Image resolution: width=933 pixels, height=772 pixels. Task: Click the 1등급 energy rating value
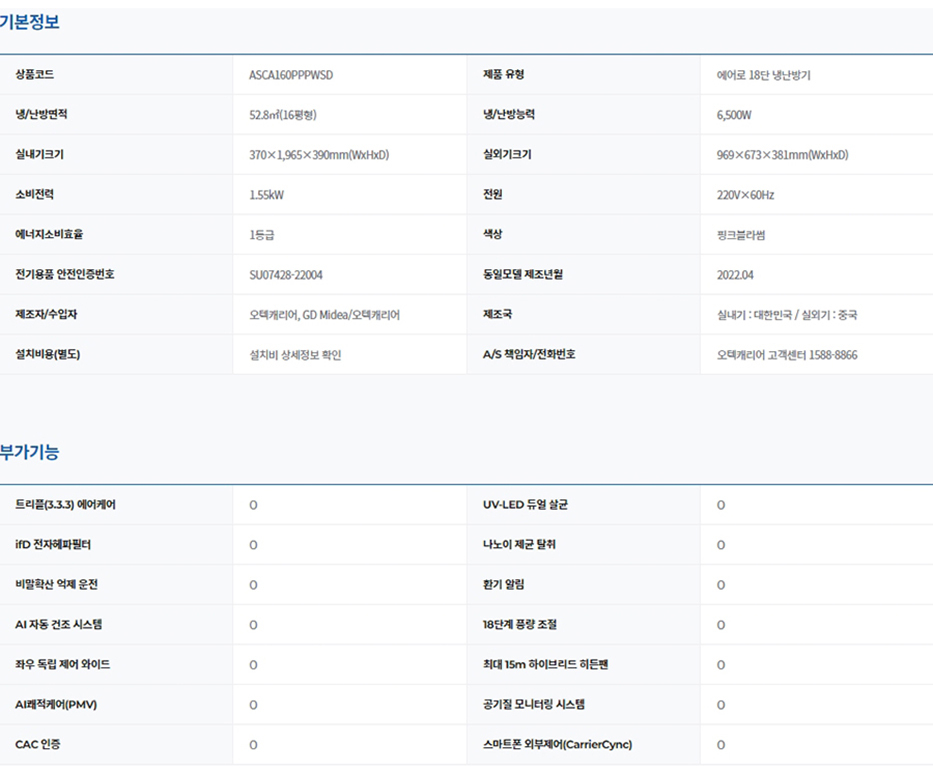[x=262, y=235]
